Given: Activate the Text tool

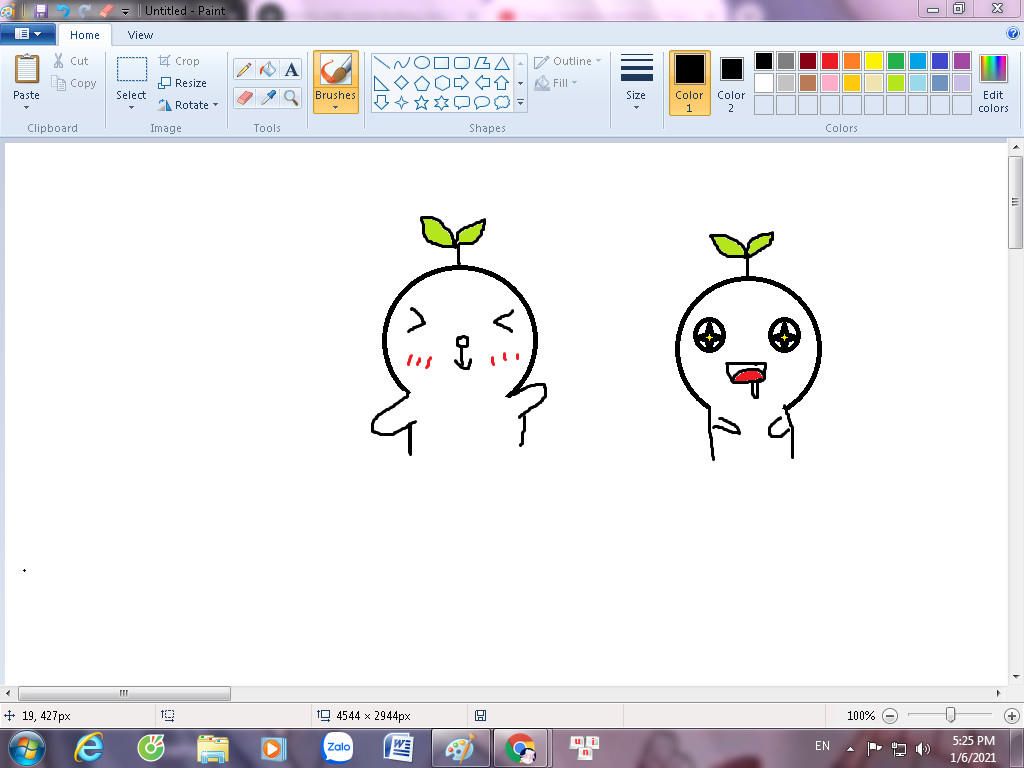Looking at the screenshot, I should [x=291, y=69].
